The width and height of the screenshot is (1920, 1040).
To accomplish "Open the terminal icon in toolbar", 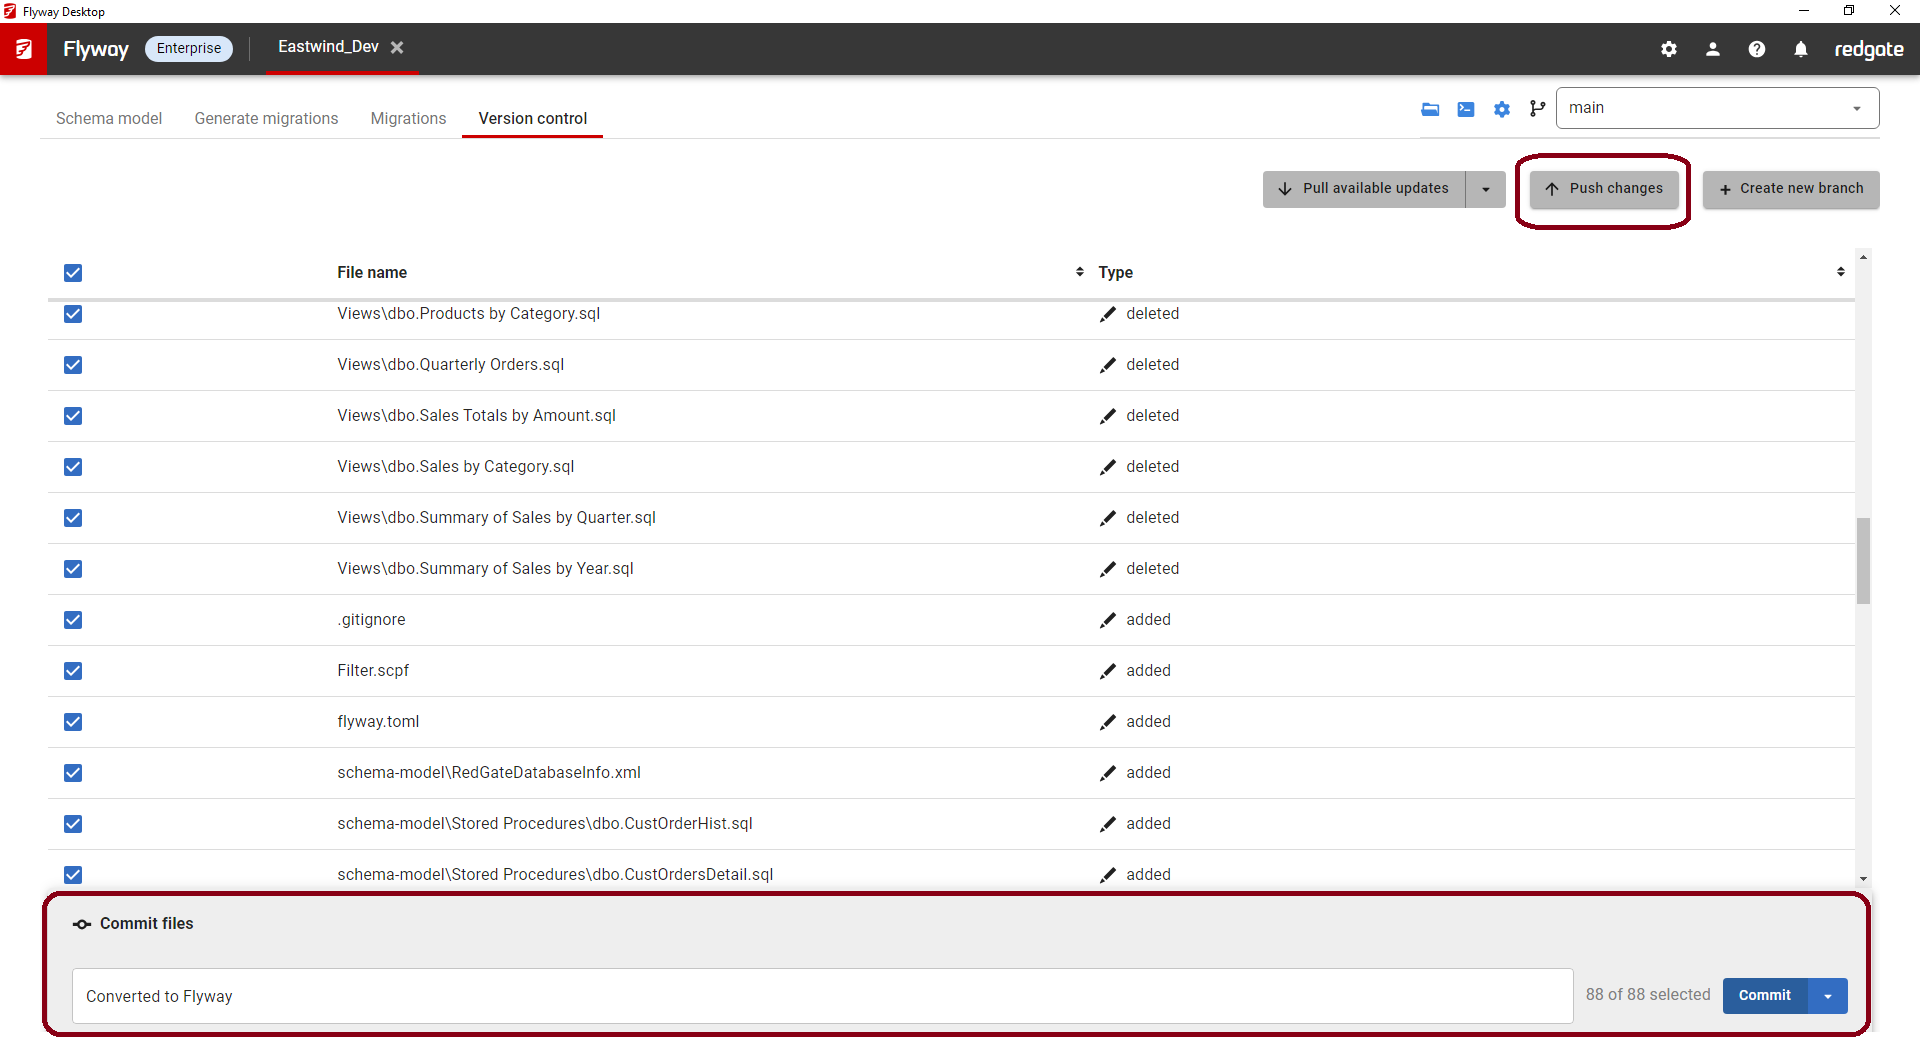I will tap(1466, 109).
